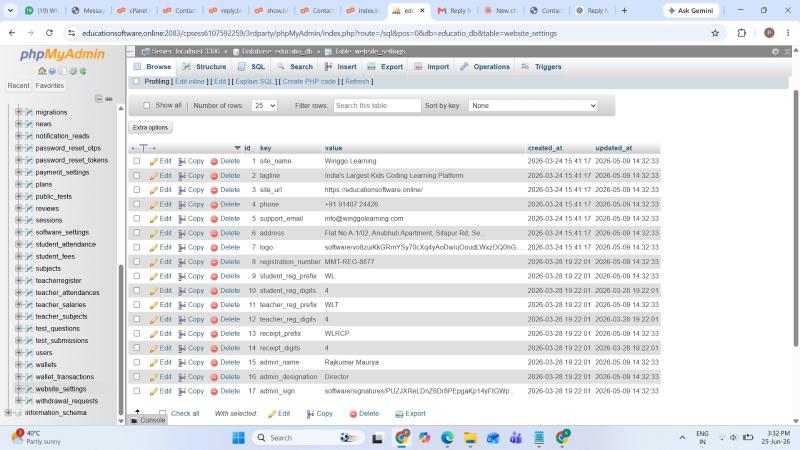Open Number of rows dropdown
The width and height of the screenshot is (800, 450).
point(264,106)
